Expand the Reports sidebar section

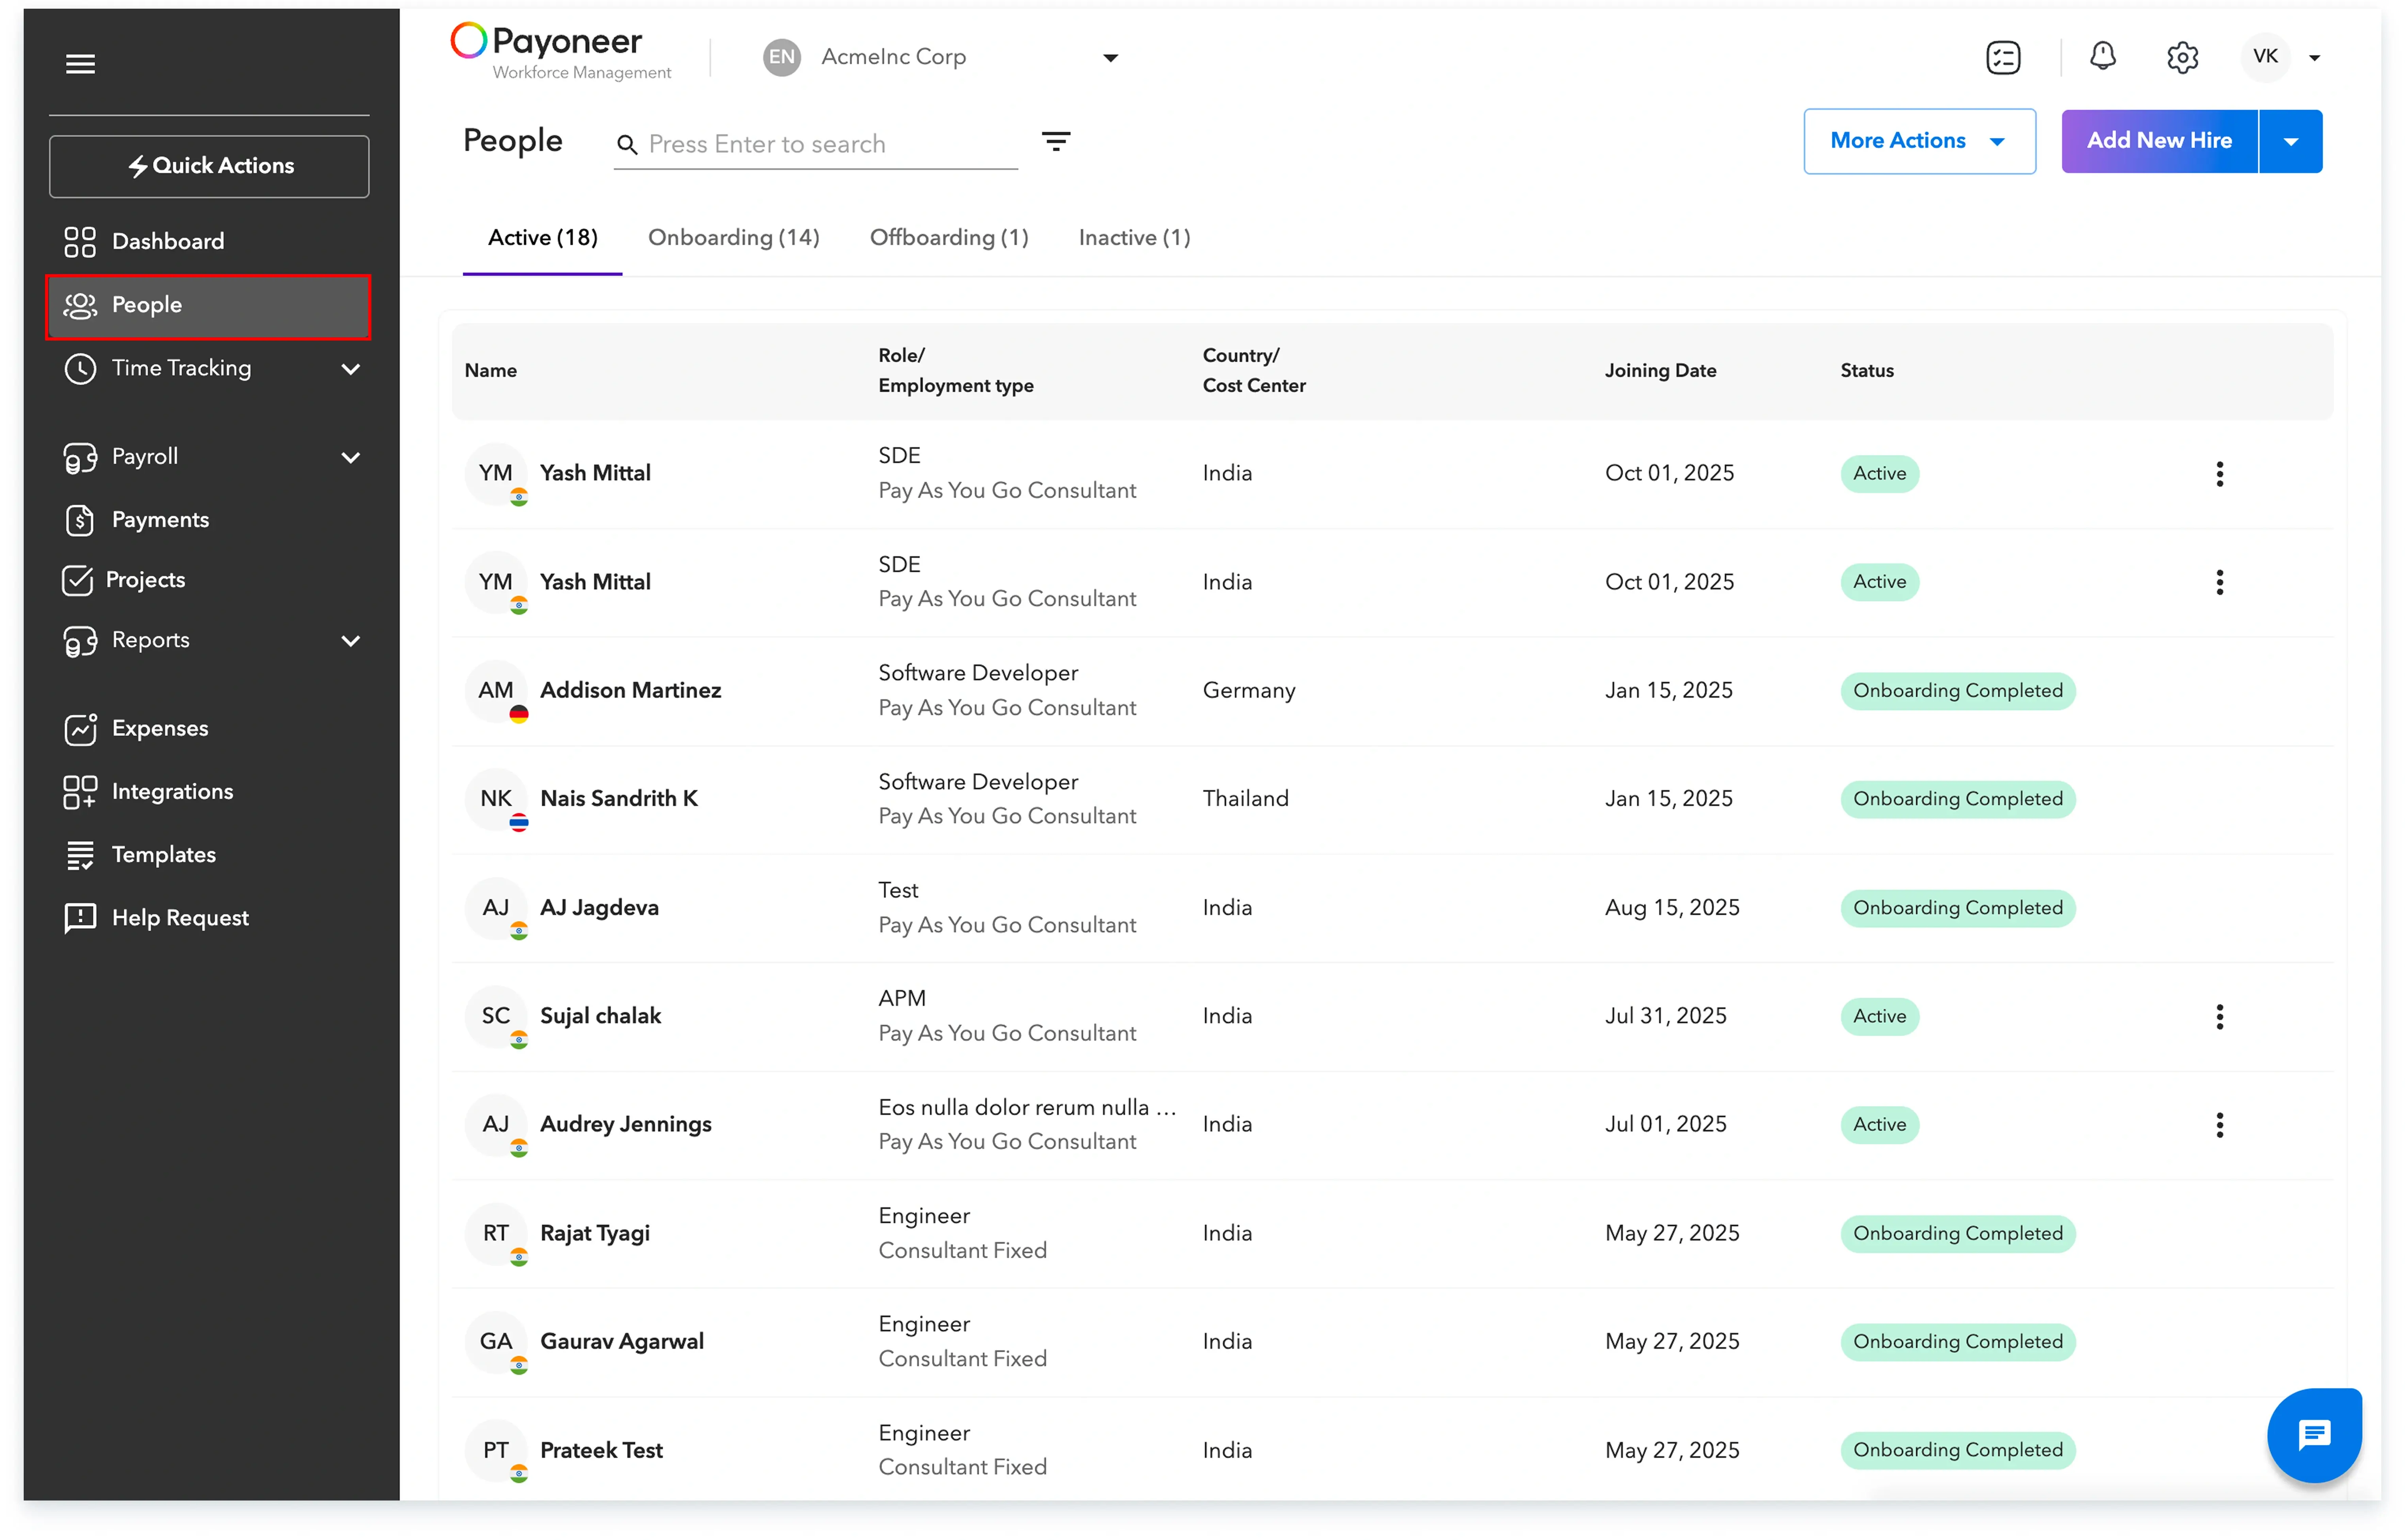(x=350, y=640)
